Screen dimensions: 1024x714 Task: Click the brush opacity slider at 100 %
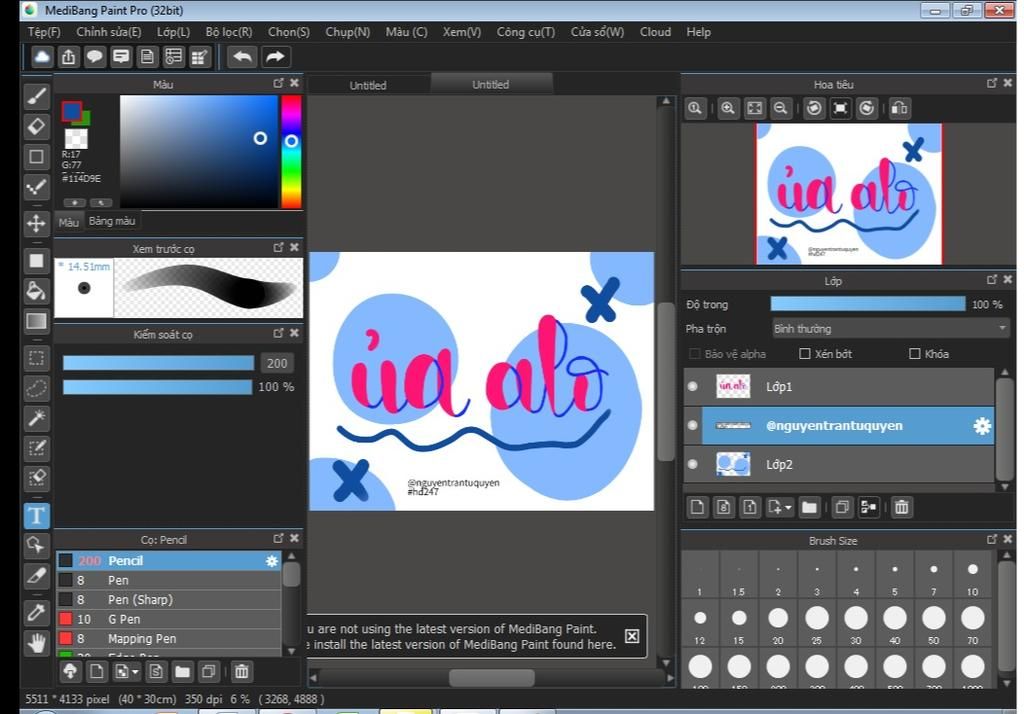pyautogui.click(x=157, y=387)
